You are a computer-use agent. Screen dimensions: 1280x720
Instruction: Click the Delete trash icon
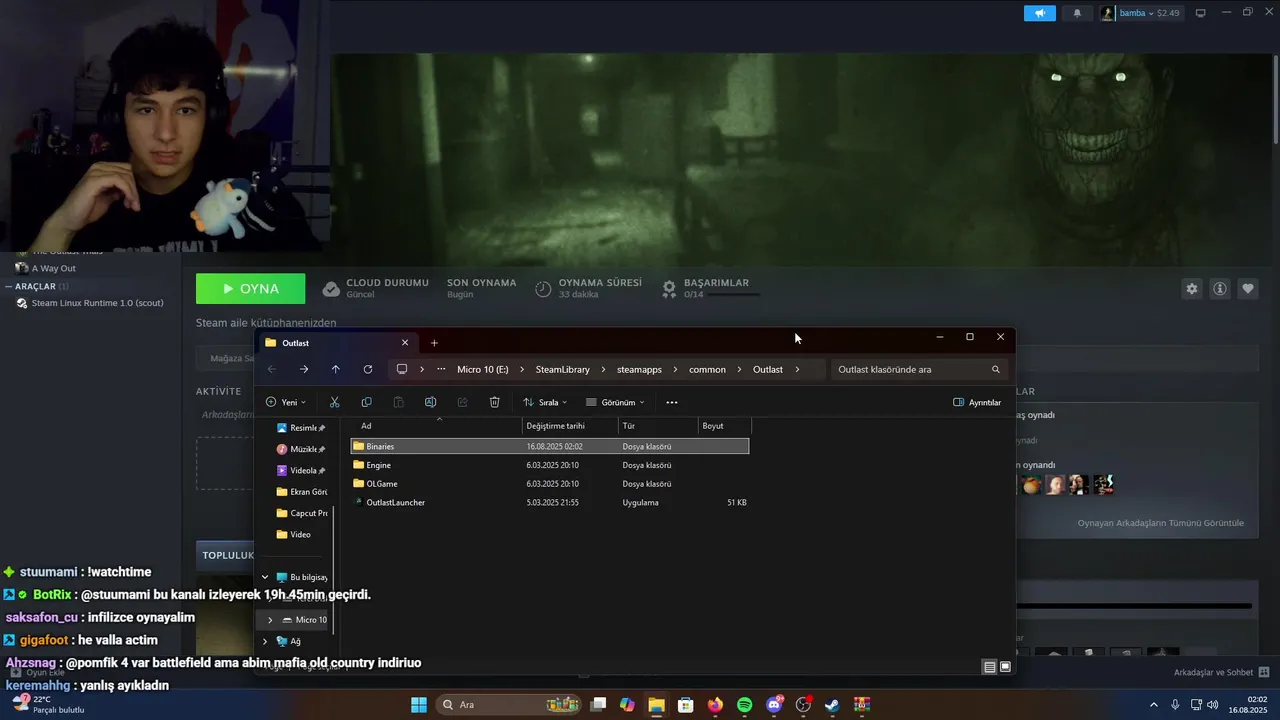click(x=494, y=402)
